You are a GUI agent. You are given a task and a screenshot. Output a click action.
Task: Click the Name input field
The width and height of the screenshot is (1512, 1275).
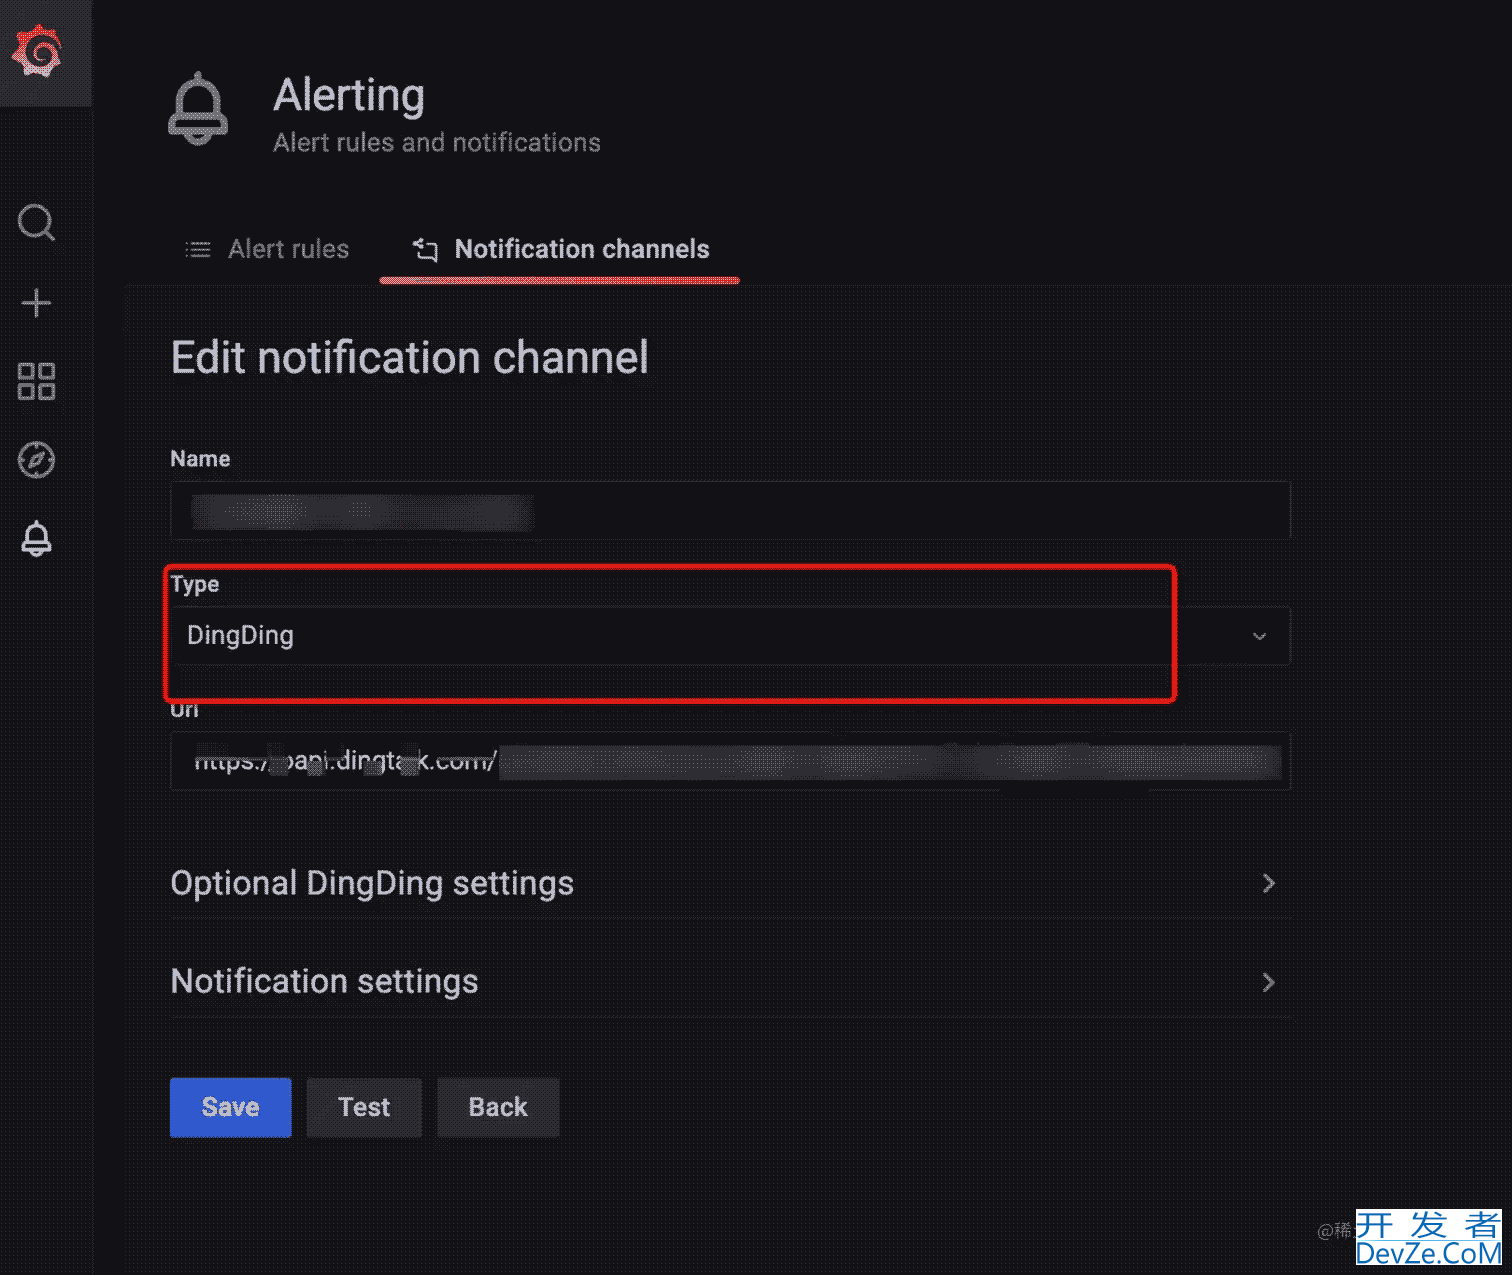(730, 511)
